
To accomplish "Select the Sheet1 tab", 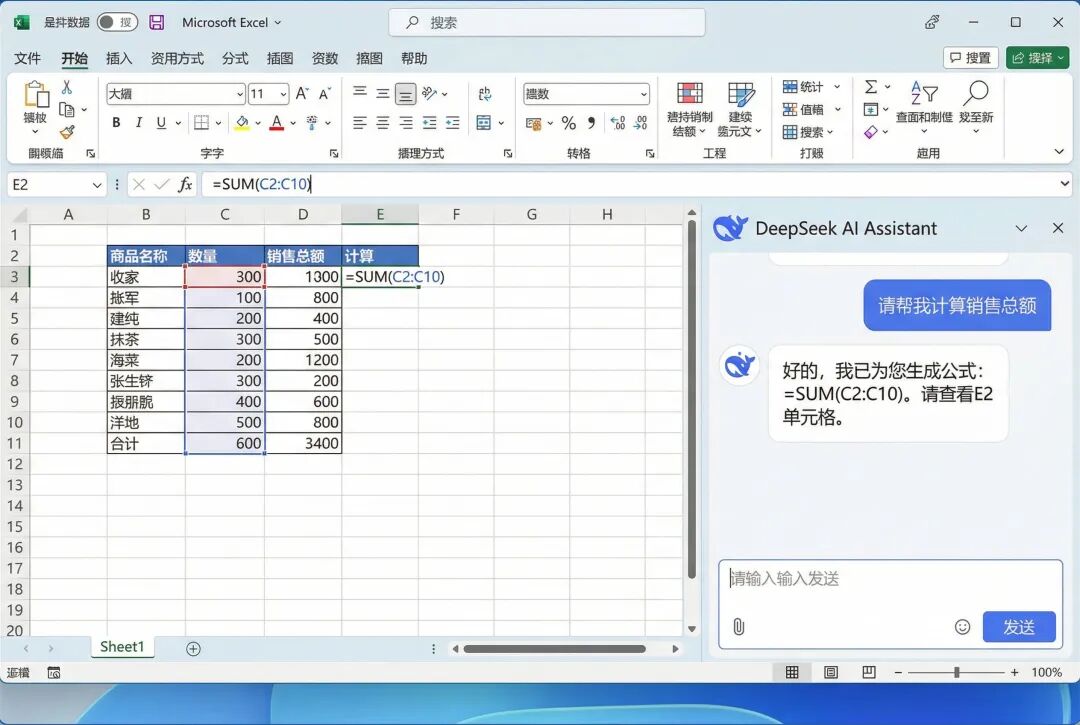I will pyautogui.click(x=122, y=647).
